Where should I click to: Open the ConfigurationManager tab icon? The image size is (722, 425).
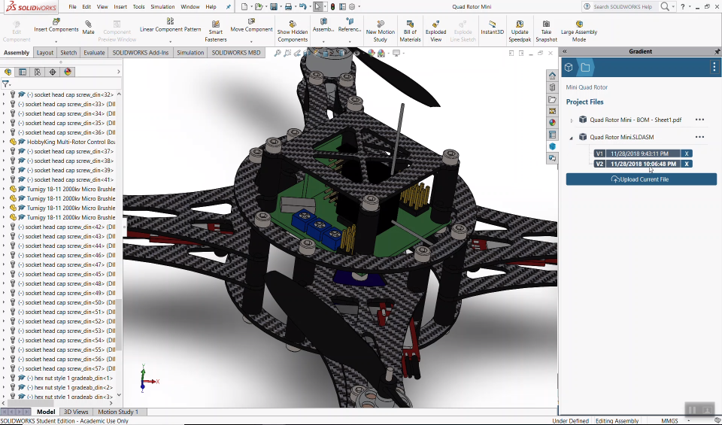(37, 72)
